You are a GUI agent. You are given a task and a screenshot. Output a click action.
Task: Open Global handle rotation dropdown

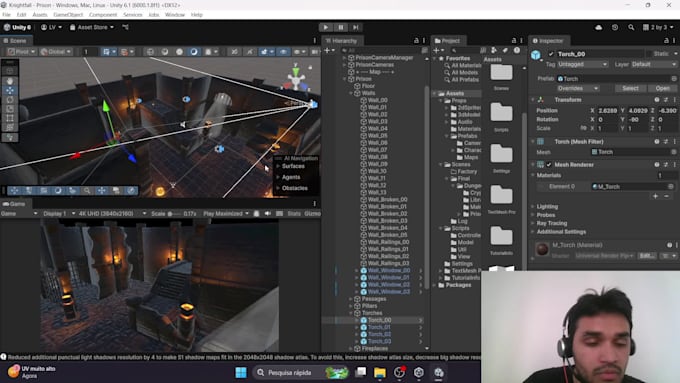tap(56, 52)
